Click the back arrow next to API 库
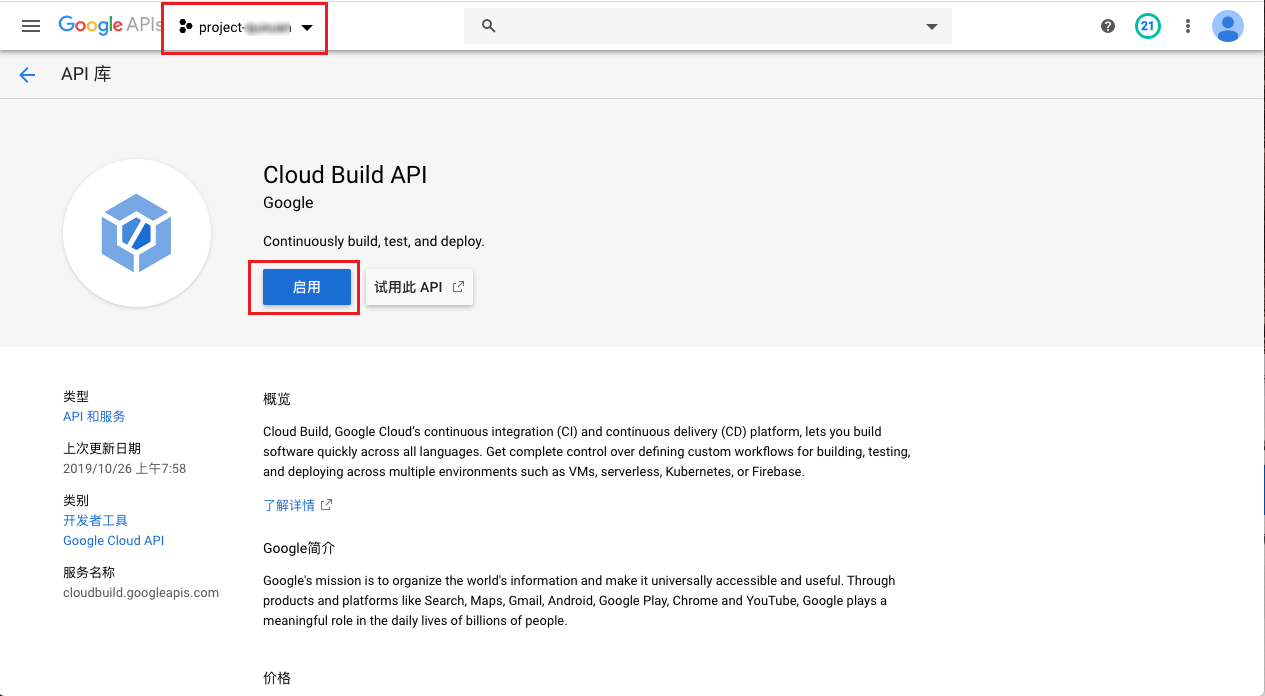 (x=27, y=75)
